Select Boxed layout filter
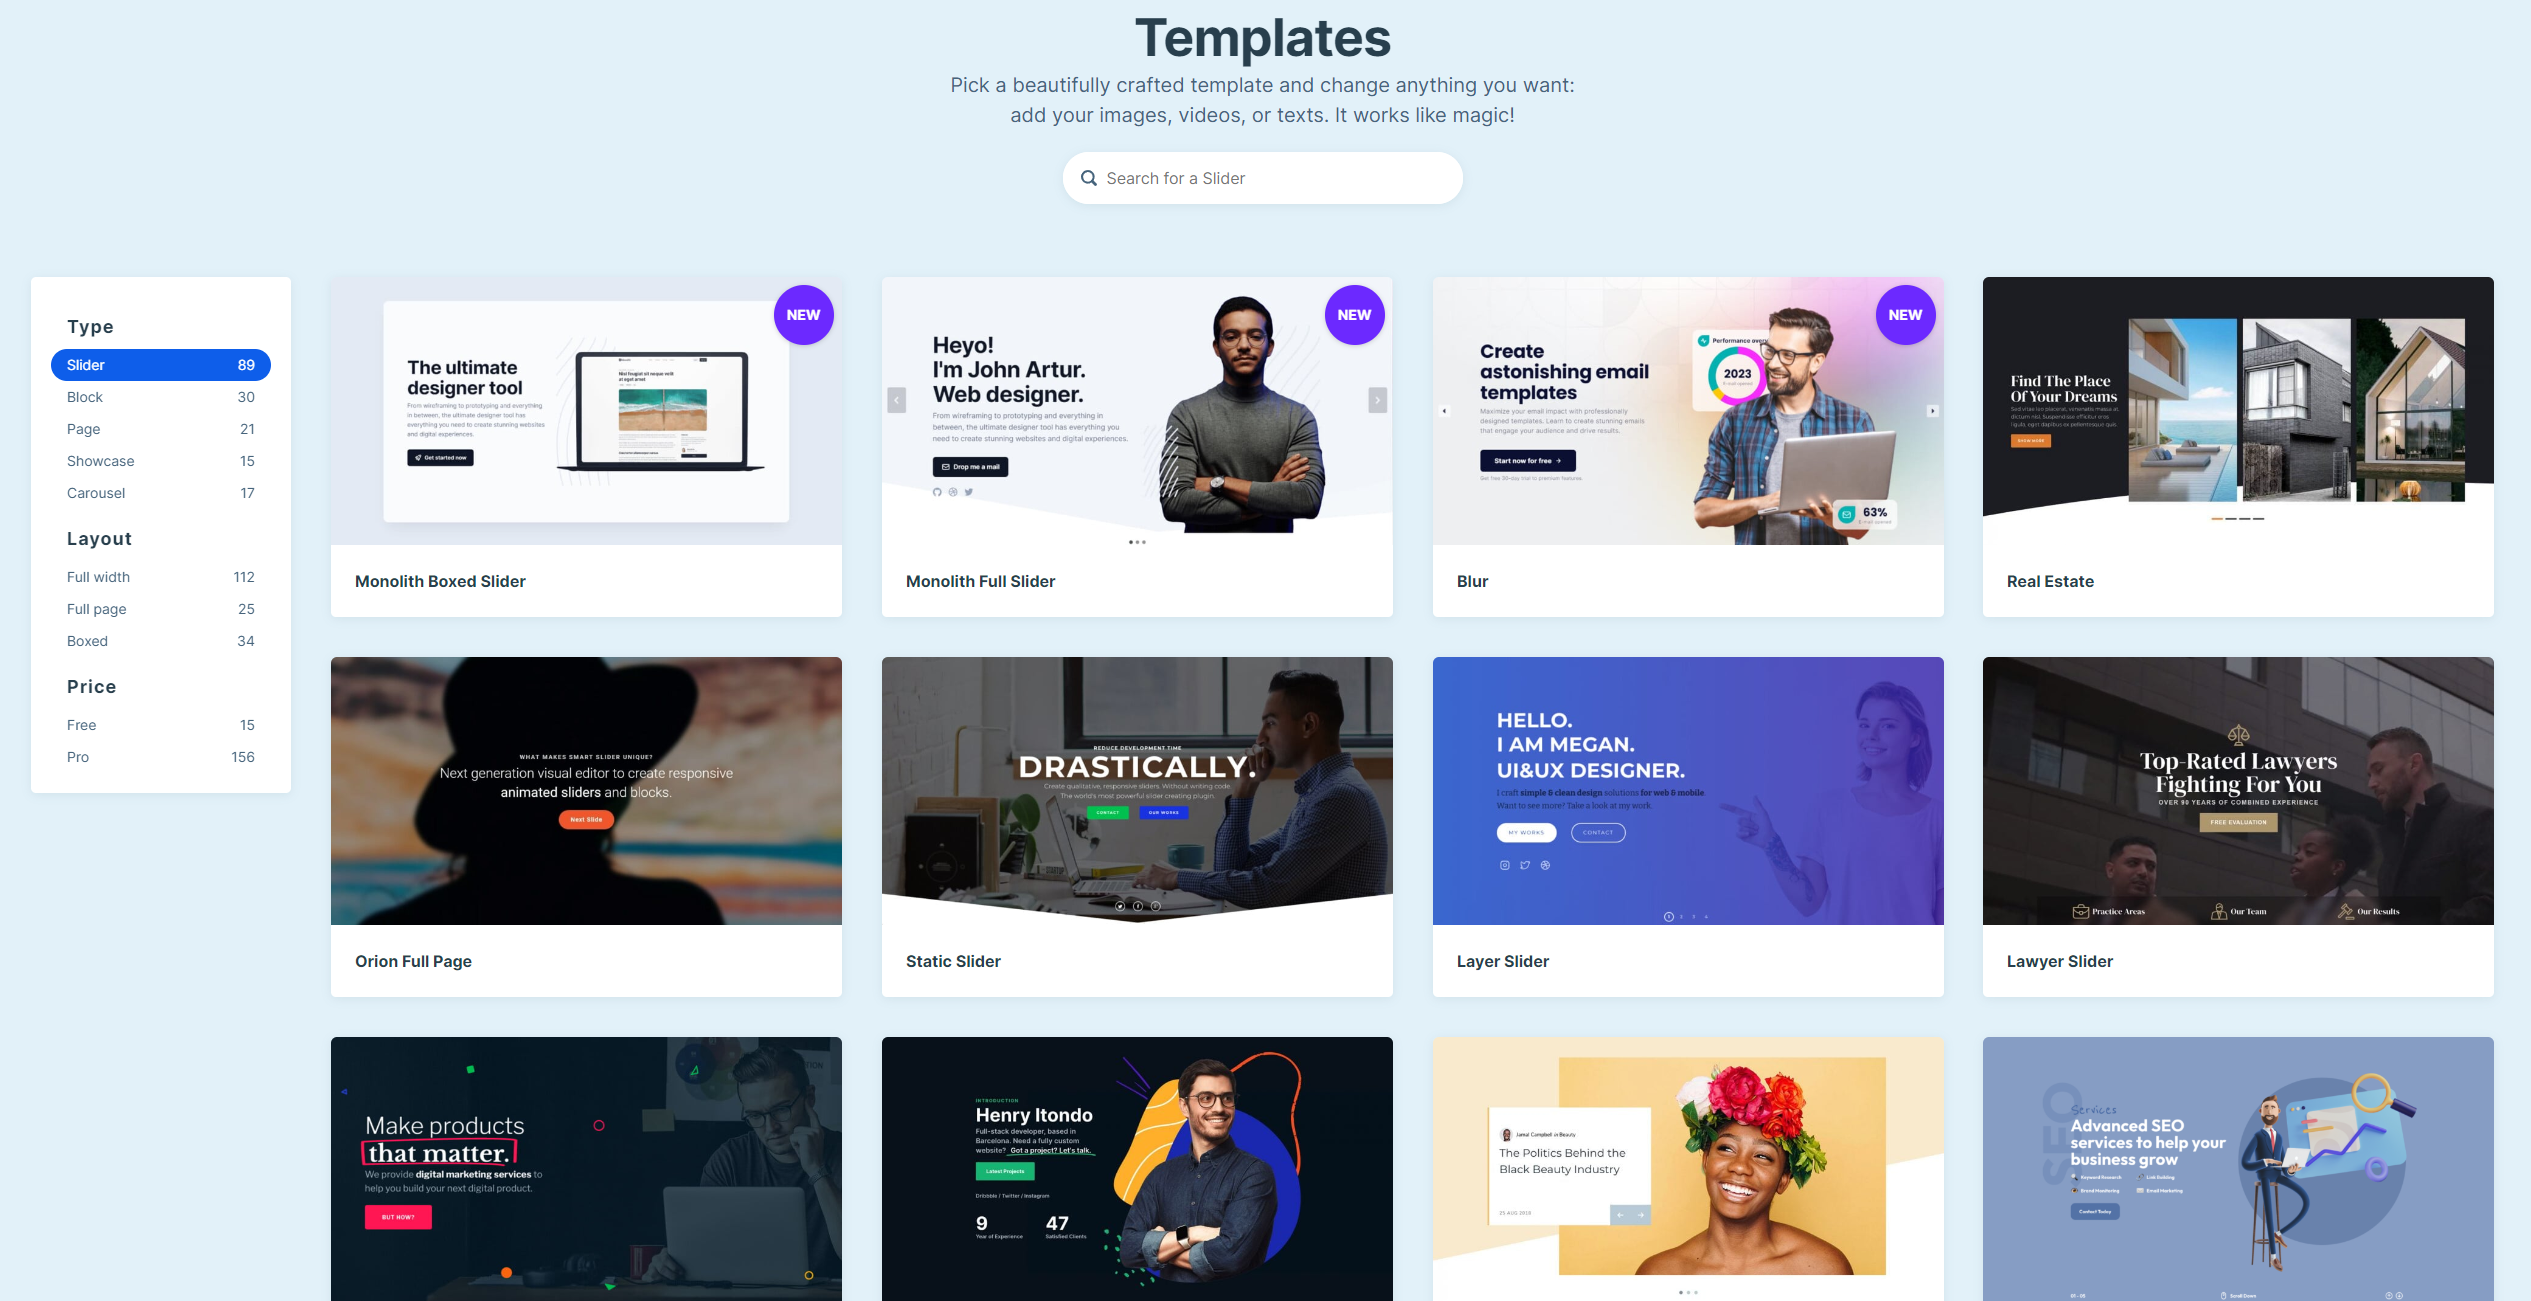The image size is (2531, 1301). coord(85,641)
